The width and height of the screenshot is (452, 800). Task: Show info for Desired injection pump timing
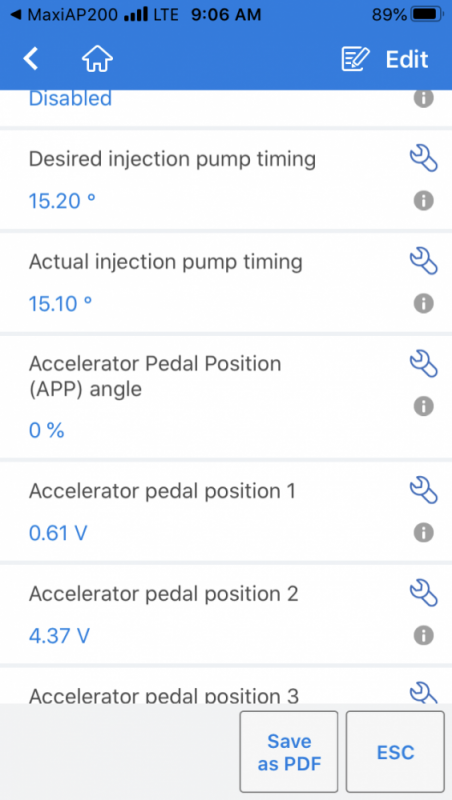click(423, 201)
